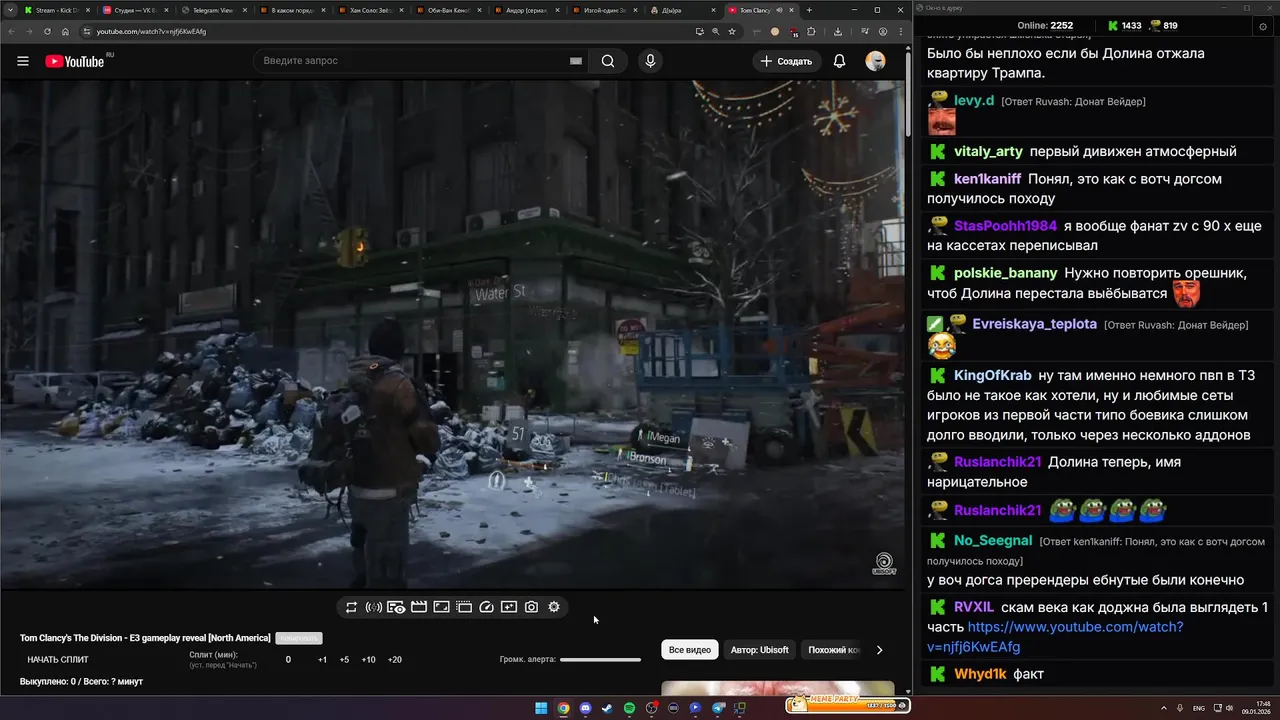Click the audio boost waves icon under video
1280x720 pixels.
pos(374,607)
